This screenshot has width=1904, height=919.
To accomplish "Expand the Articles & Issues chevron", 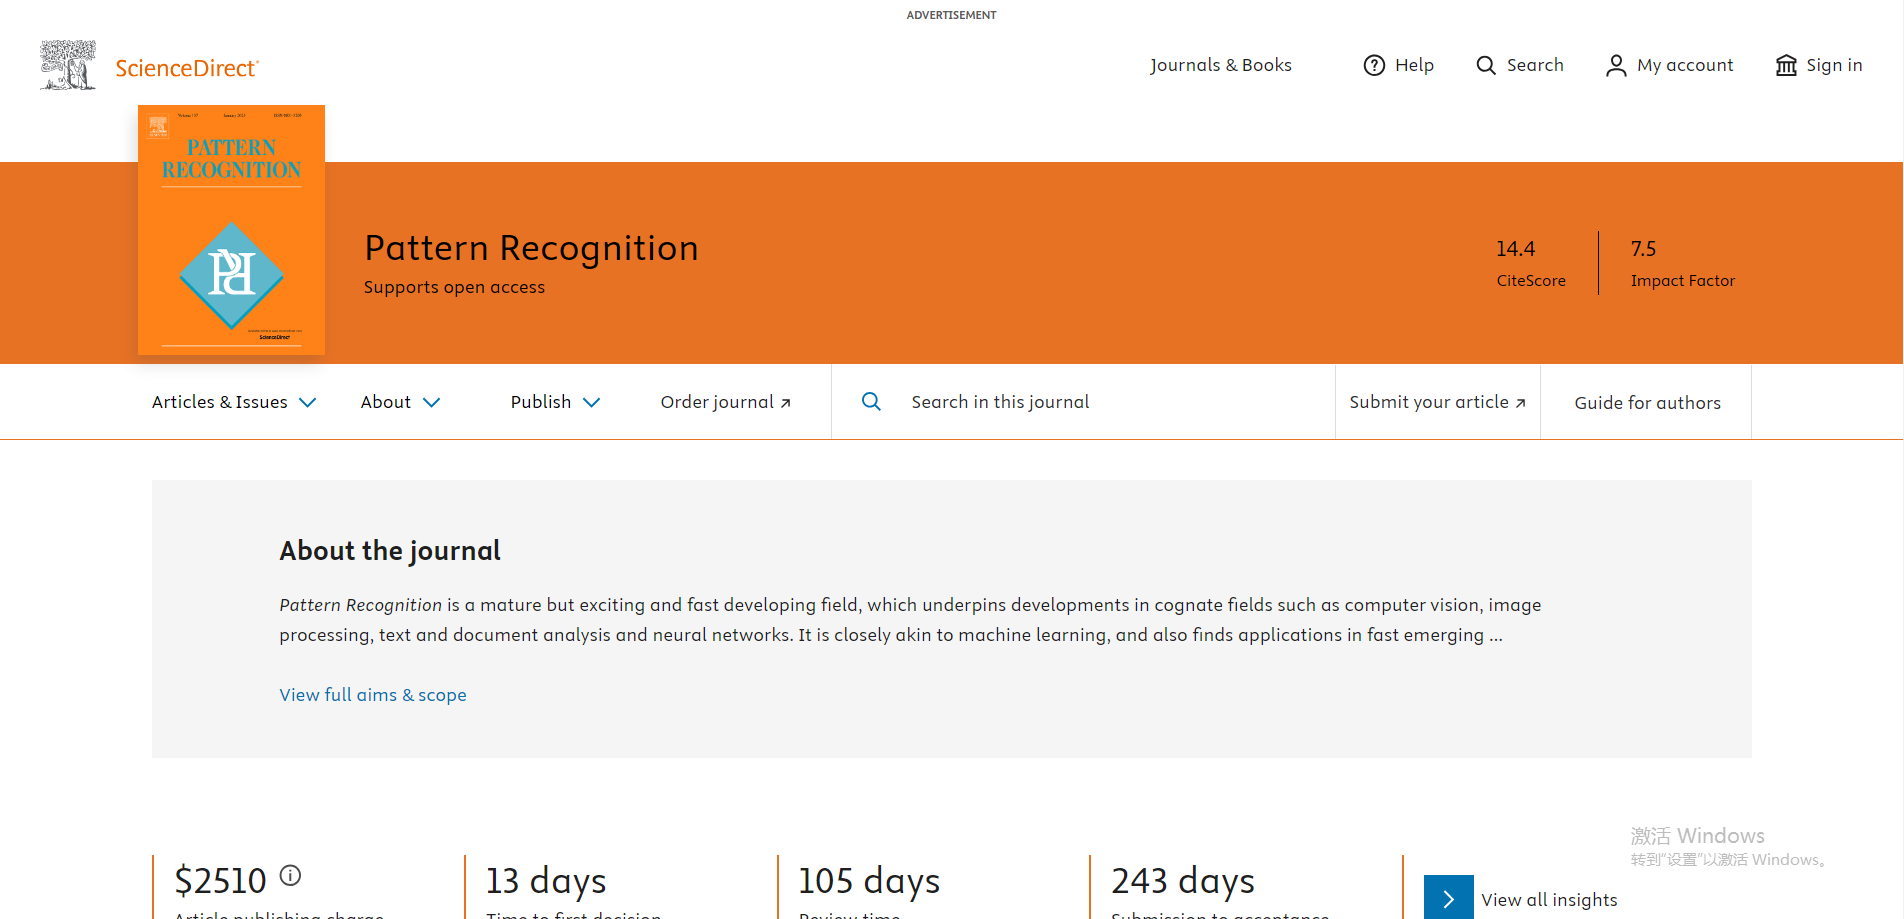I will click(308, 402).
